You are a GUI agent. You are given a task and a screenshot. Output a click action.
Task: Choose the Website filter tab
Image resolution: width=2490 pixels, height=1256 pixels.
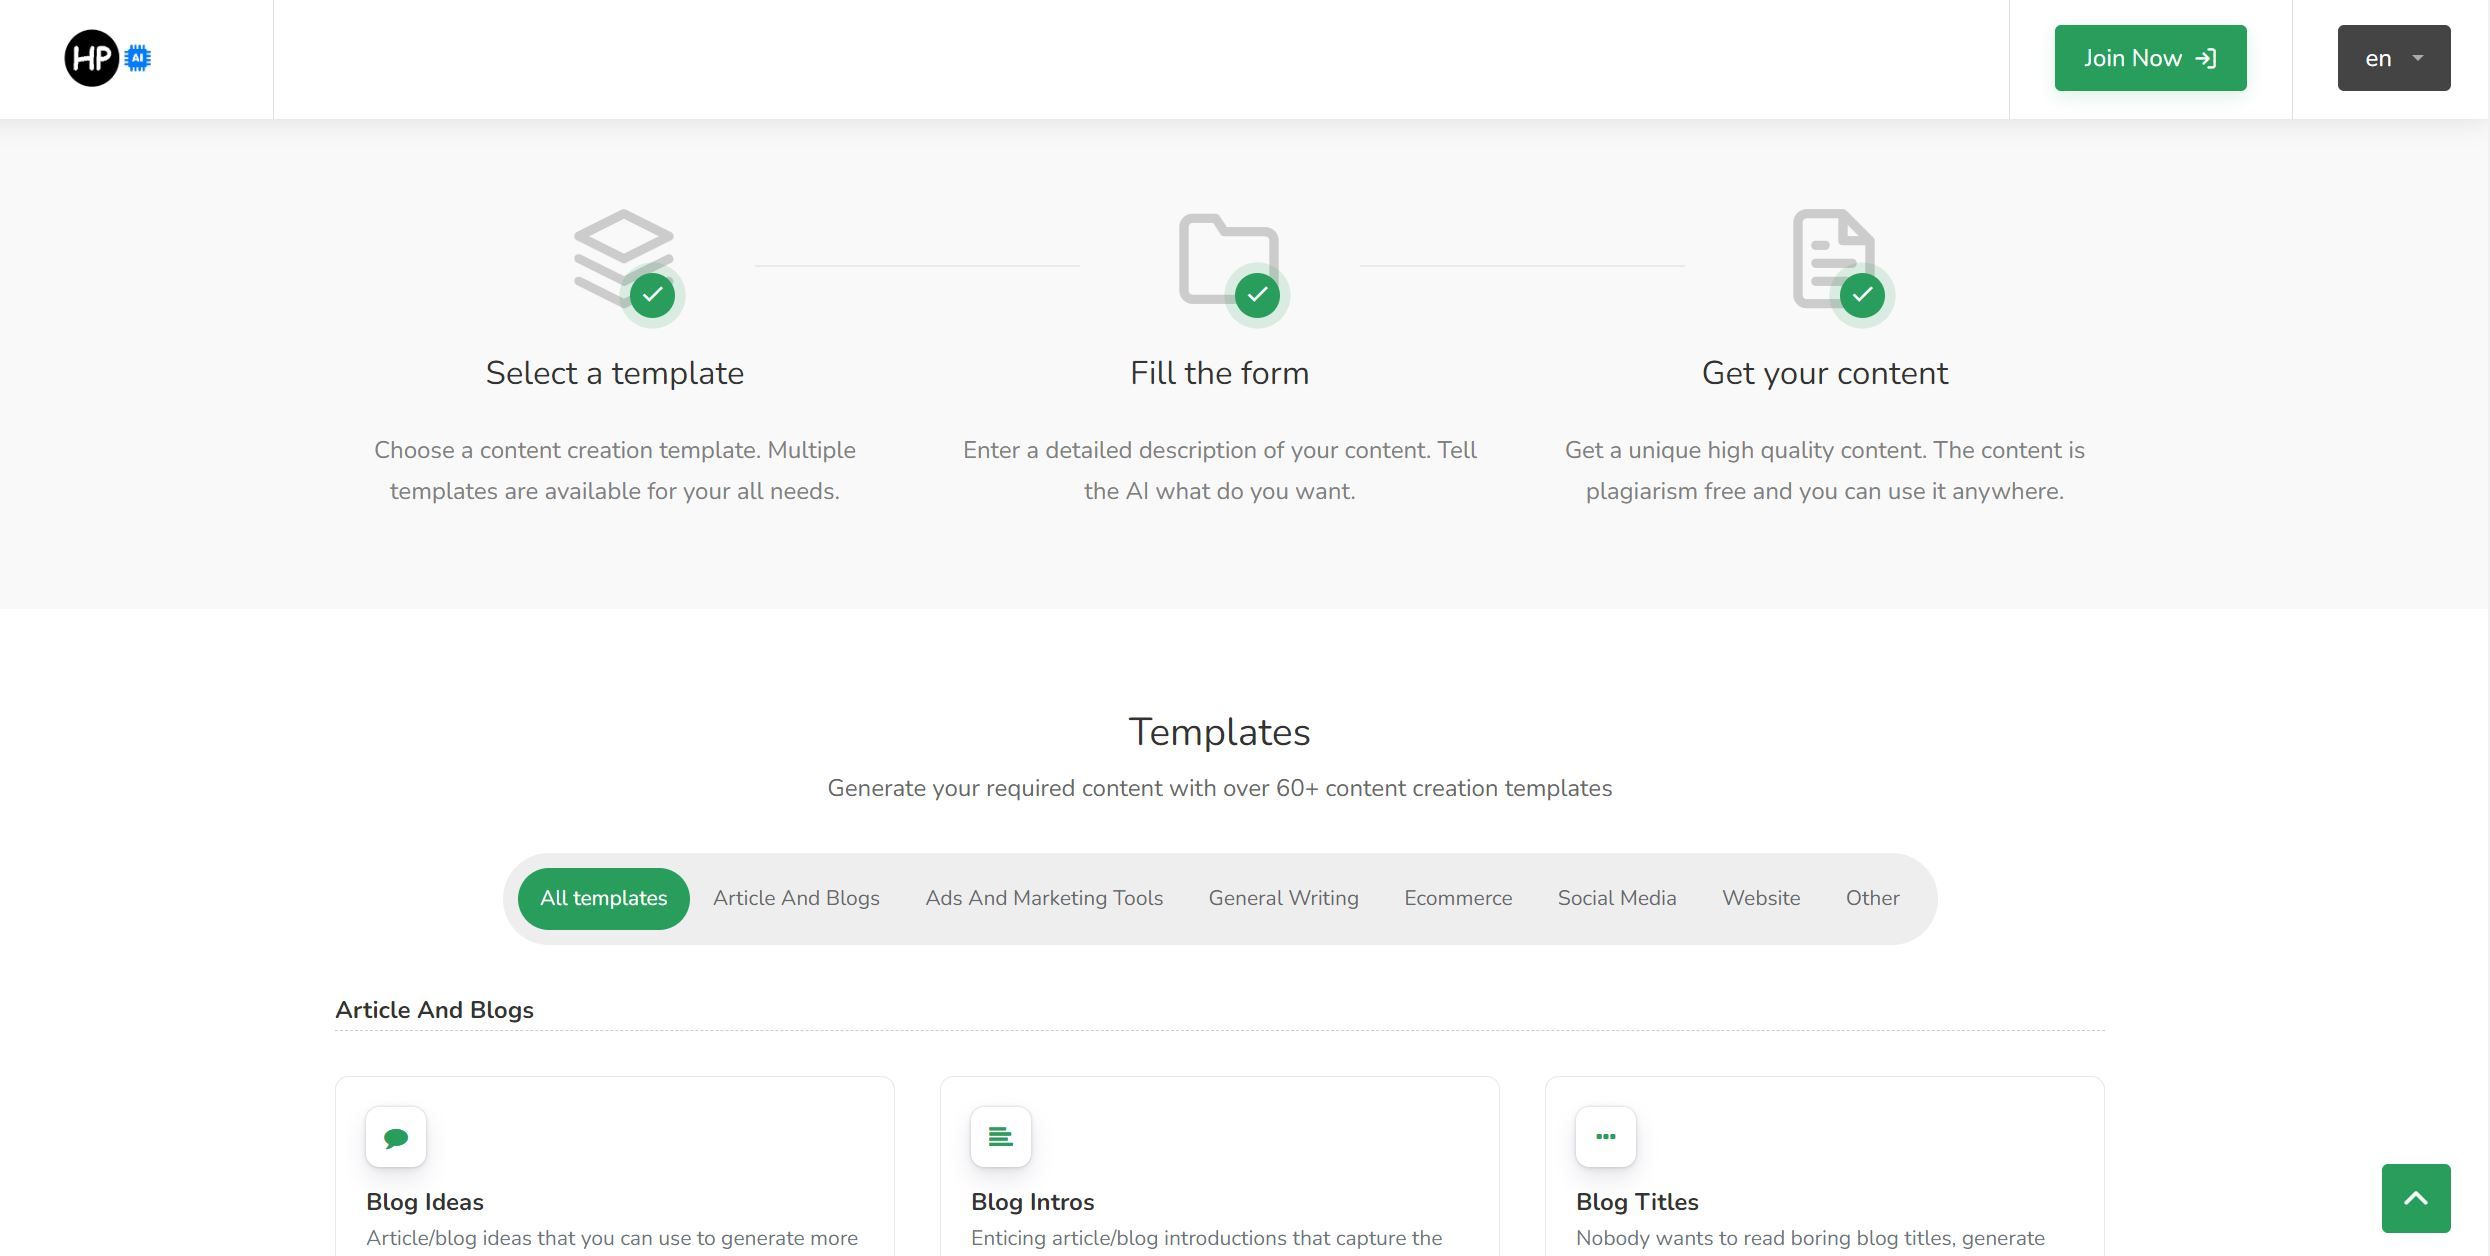pos(1760,898)
